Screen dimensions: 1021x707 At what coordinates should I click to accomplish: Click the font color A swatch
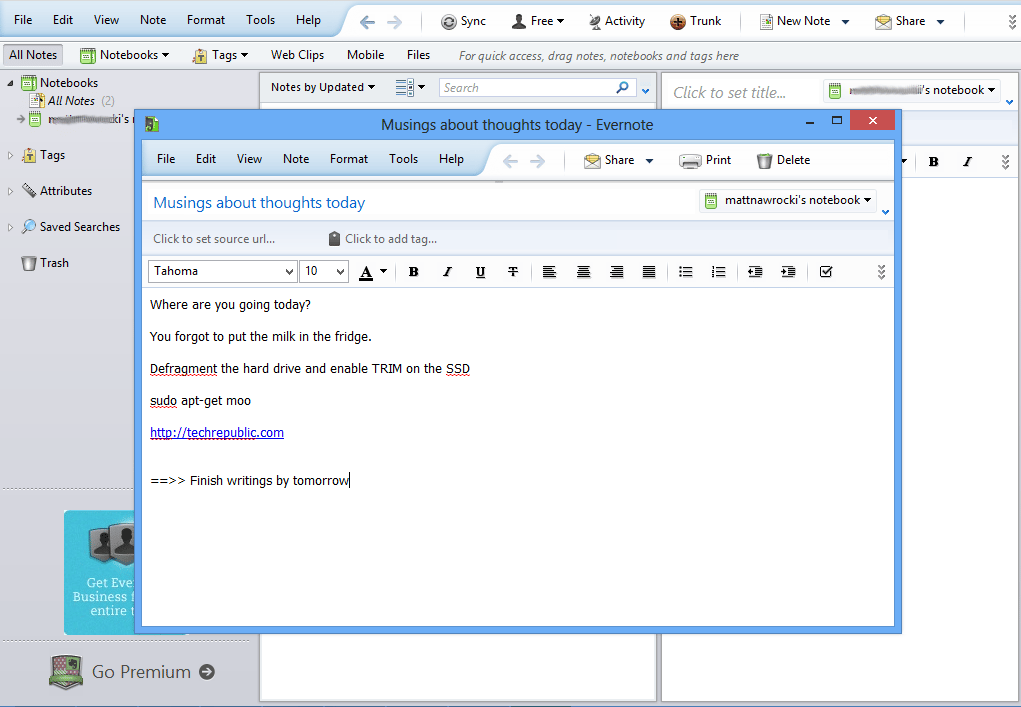point(366,272)
